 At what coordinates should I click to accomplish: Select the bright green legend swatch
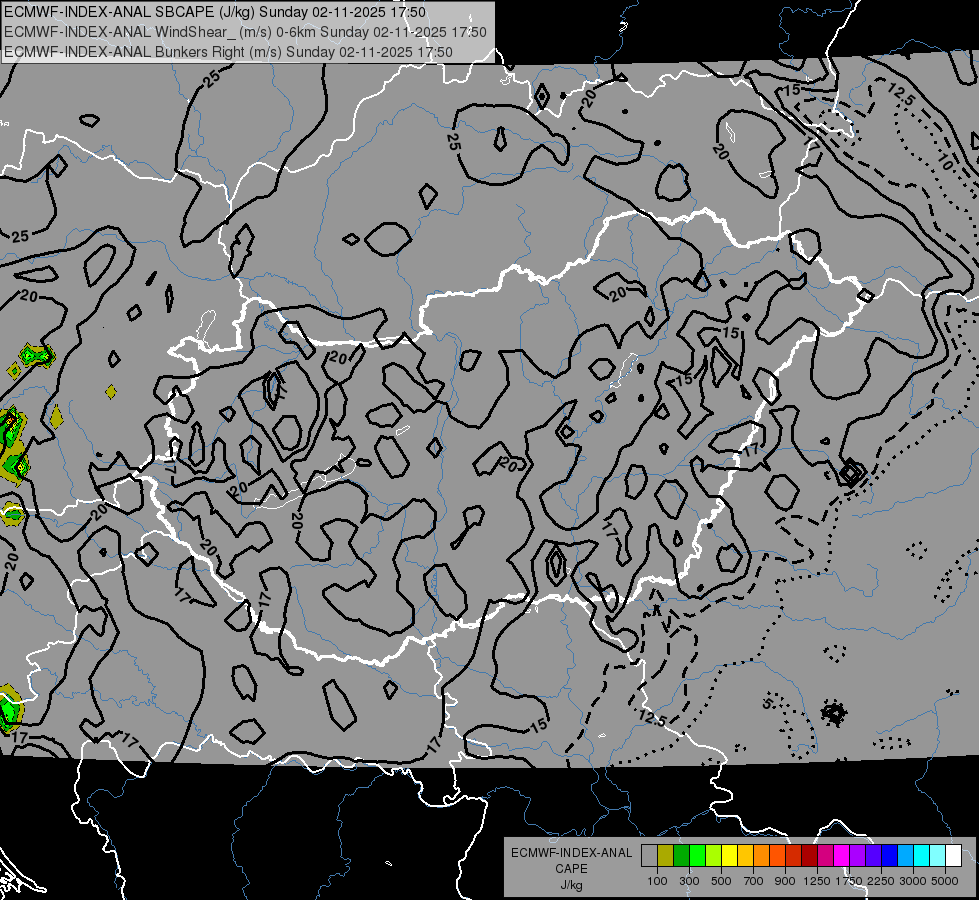[697, 856]
